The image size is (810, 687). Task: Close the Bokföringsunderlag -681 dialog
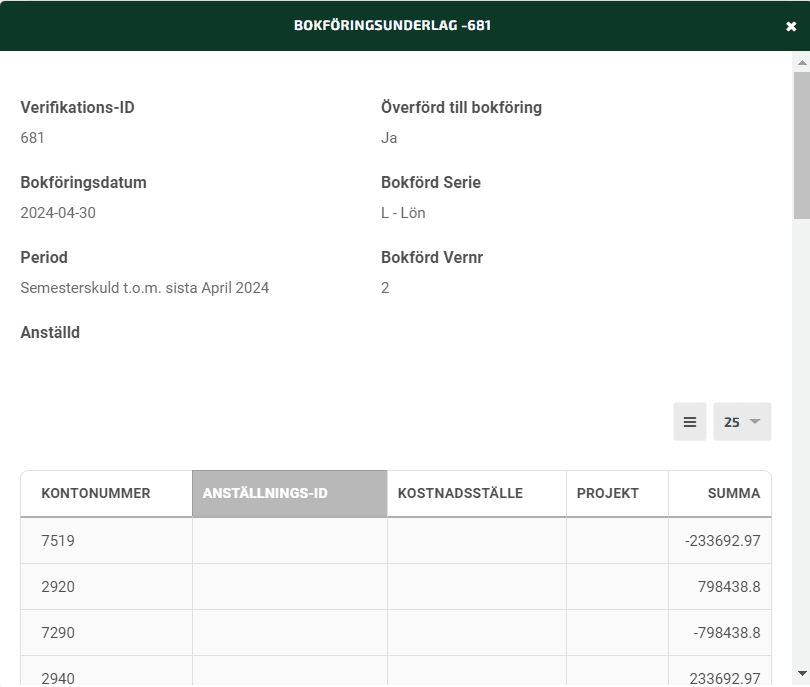[x=791, y=27]
